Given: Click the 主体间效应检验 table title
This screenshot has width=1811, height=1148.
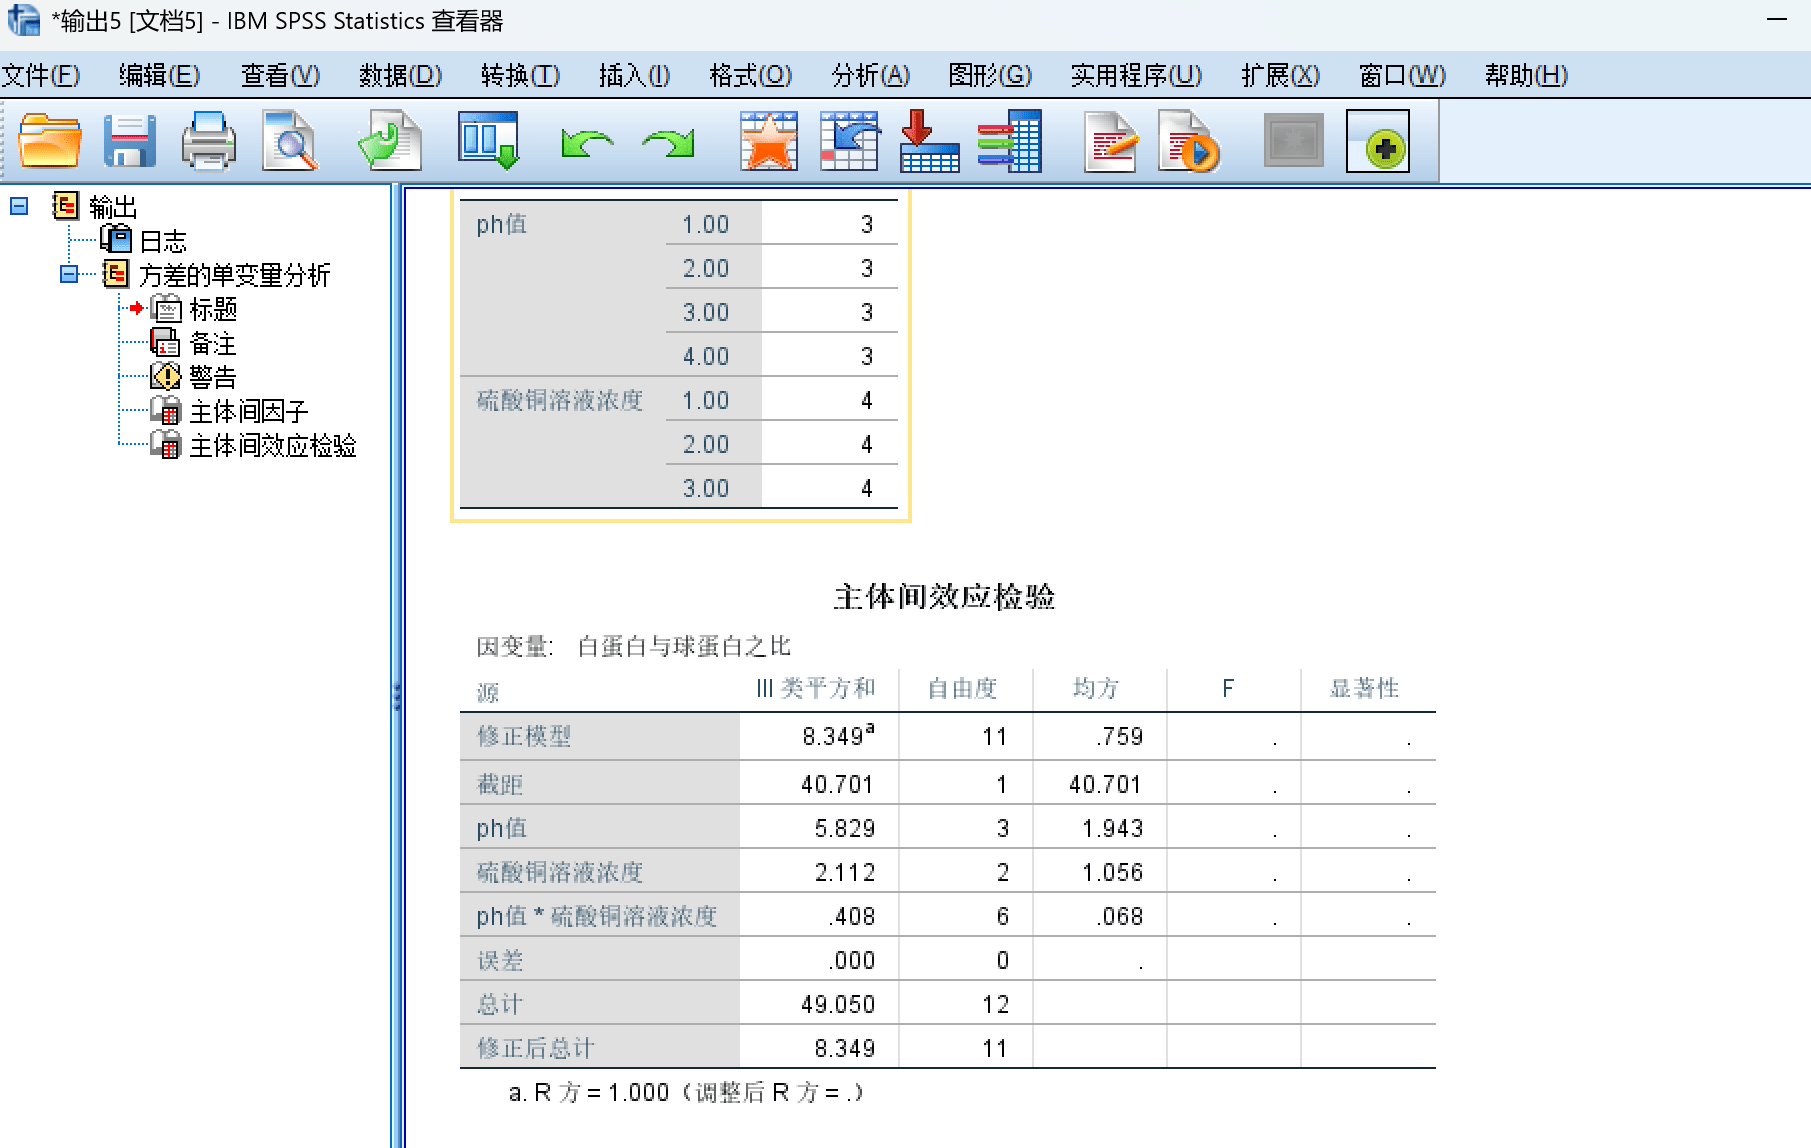Looking at the screenshot, I should click(x=944, y=597).
